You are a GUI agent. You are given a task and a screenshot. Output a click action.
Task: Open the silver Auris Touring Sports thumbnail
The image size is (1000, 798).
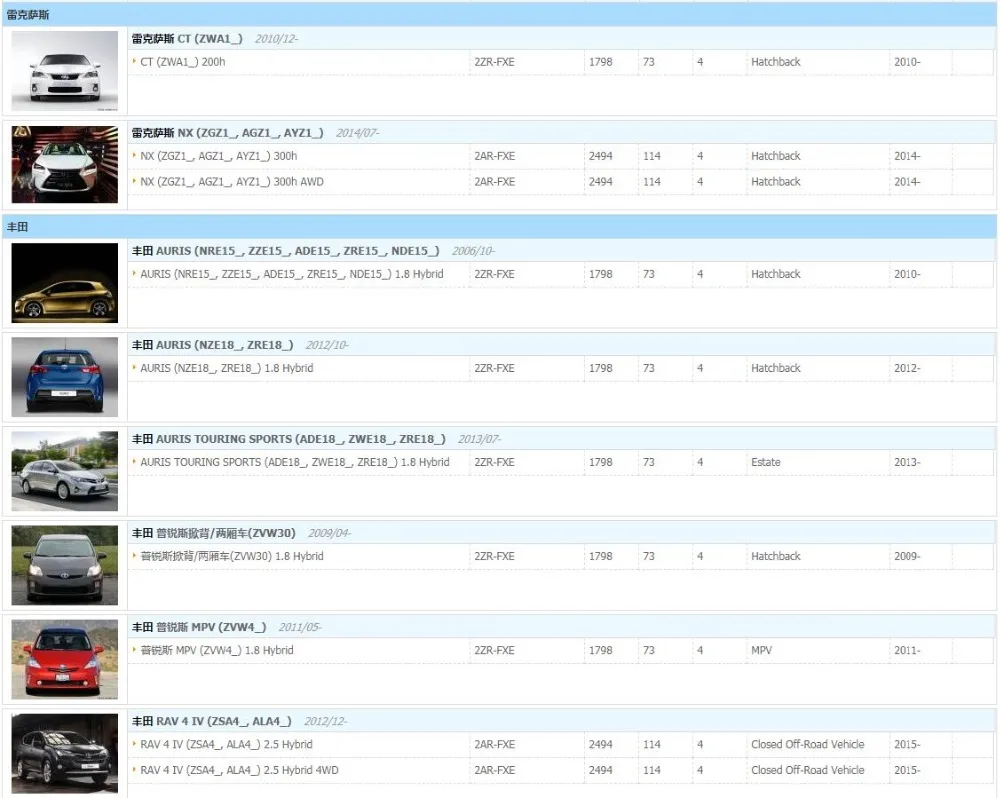coord(64,471)
